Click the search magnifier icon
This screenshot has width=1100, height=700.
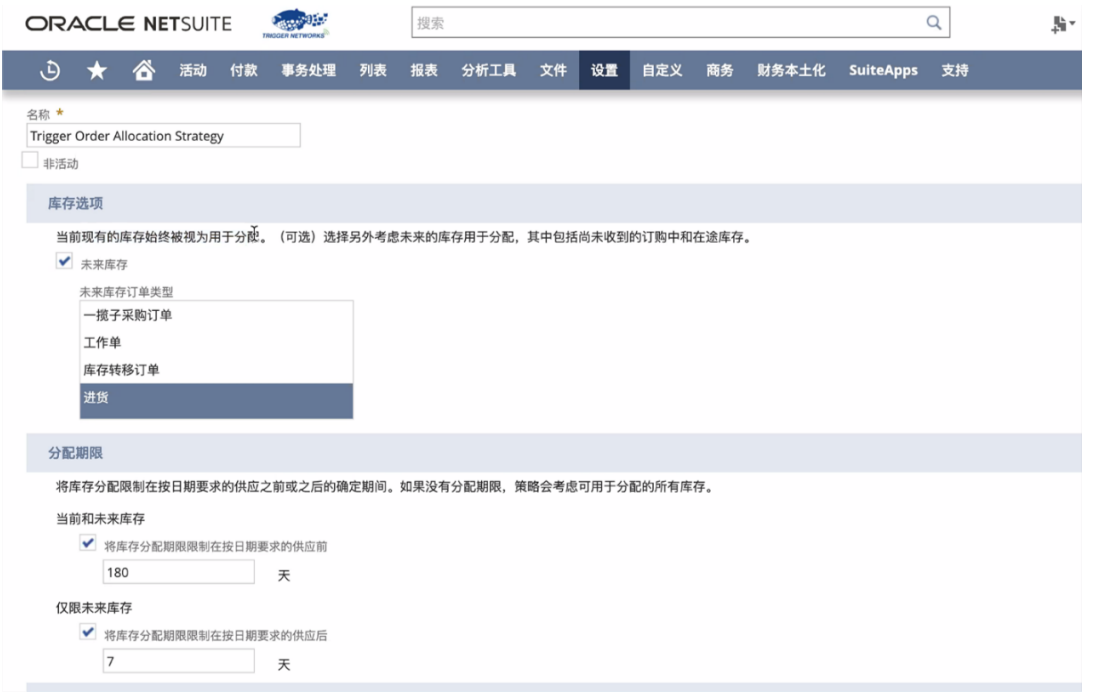[x=934, y=22]
